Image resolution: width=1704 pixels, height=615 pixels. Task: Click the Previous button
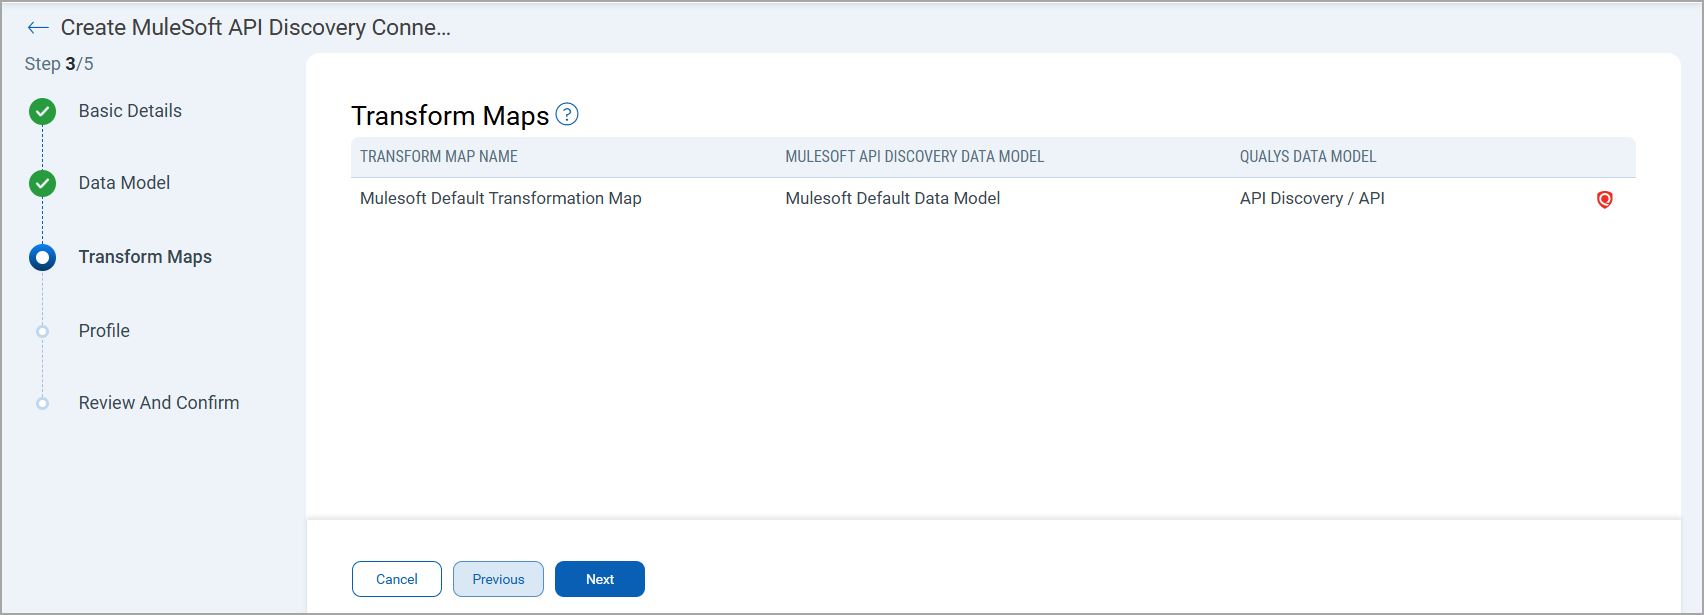[498, 579]
